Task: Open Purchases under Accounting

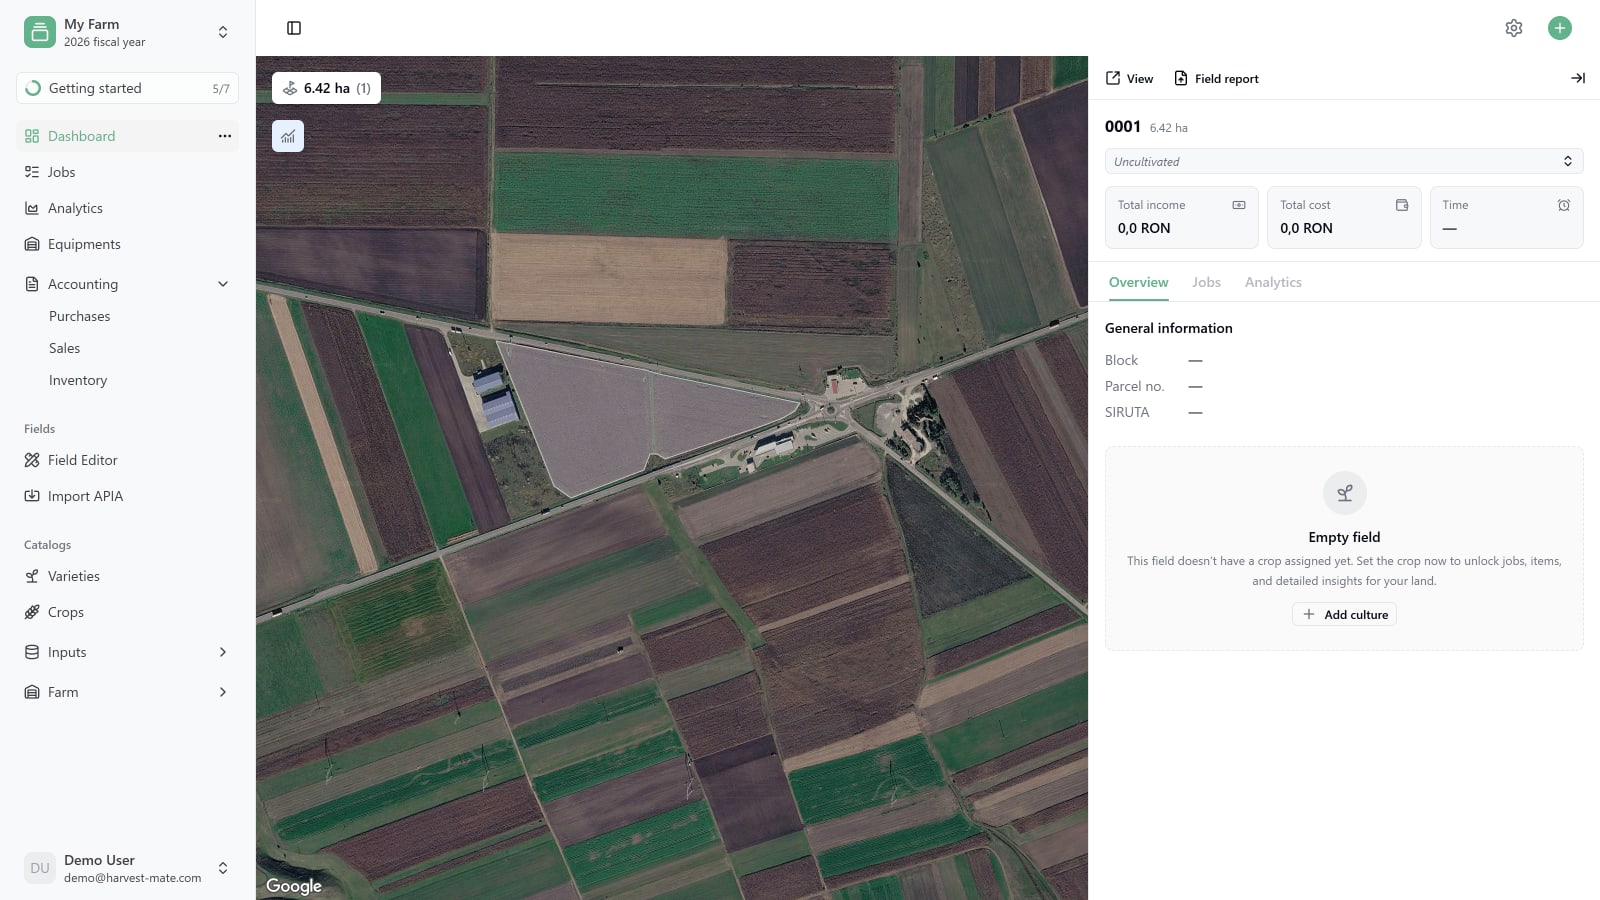Action: tap(80, 316)
